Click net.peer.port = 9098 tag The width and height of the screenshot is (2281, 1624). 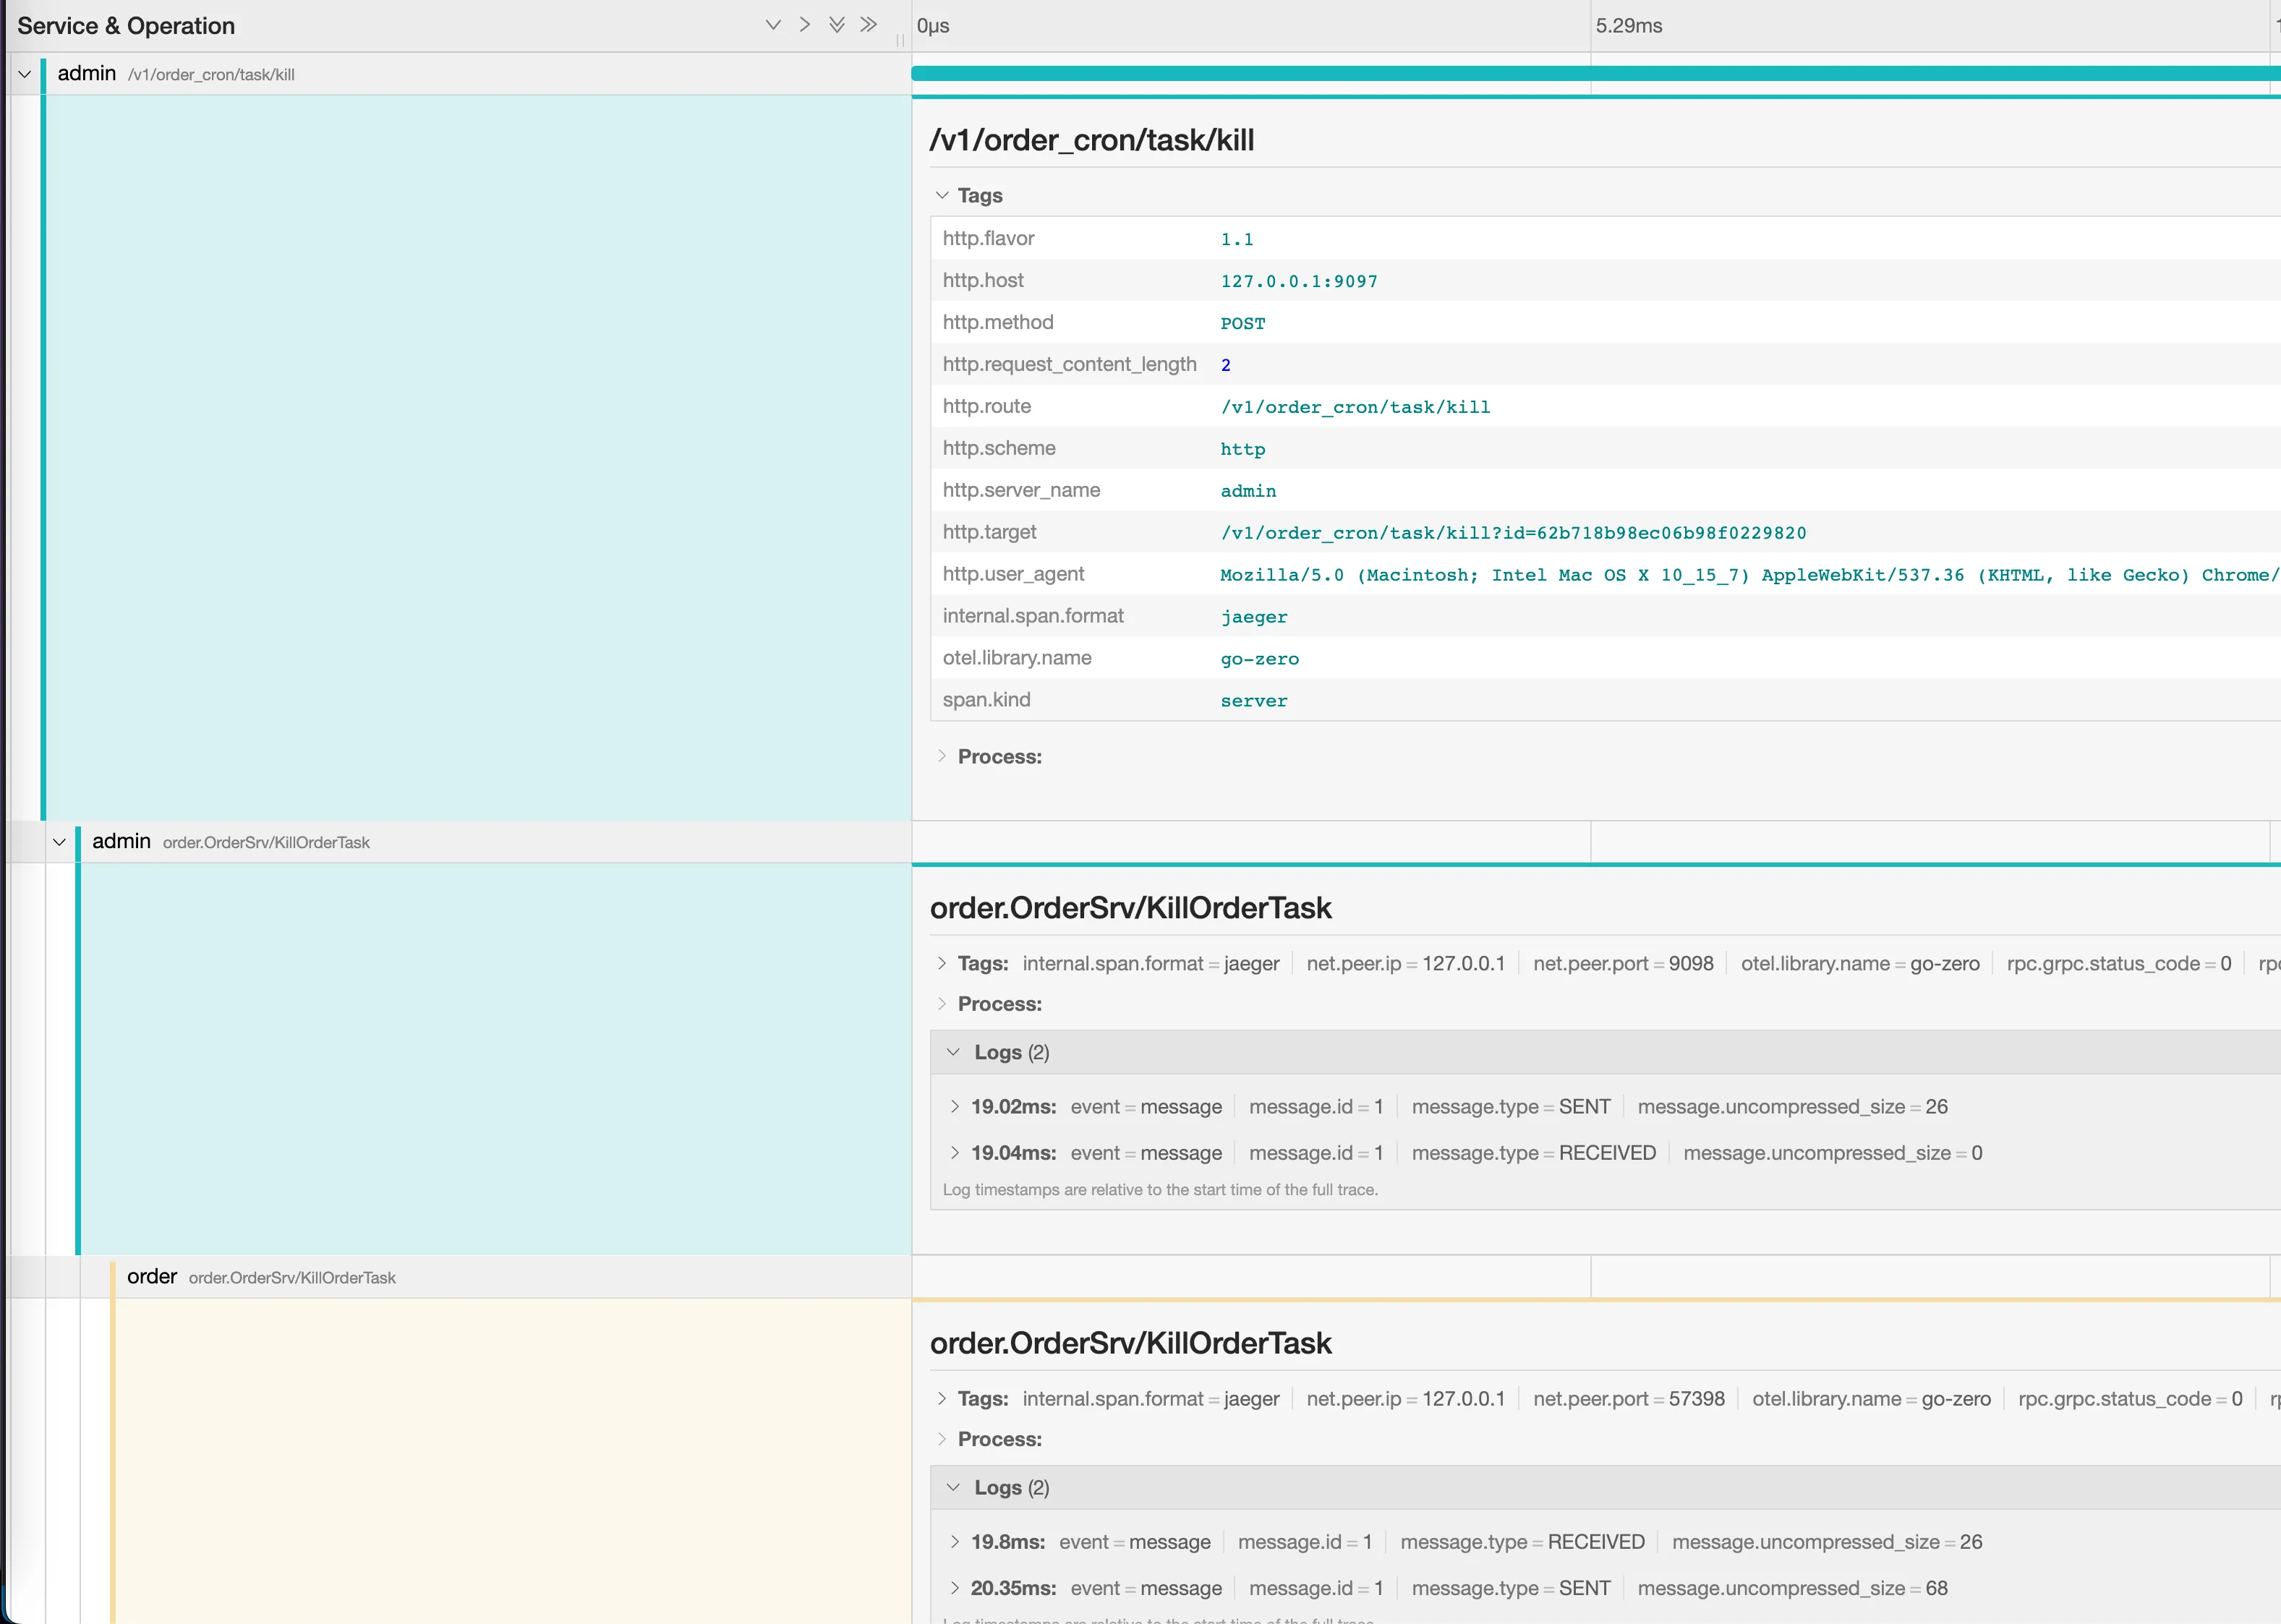(x=1623, y=964)
